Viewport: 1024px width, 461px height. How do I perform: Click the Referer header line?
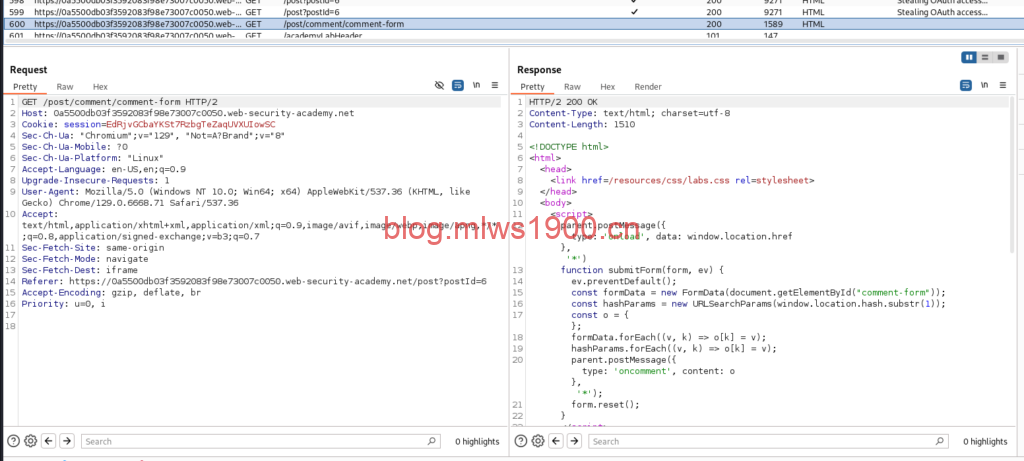point(254,281)
